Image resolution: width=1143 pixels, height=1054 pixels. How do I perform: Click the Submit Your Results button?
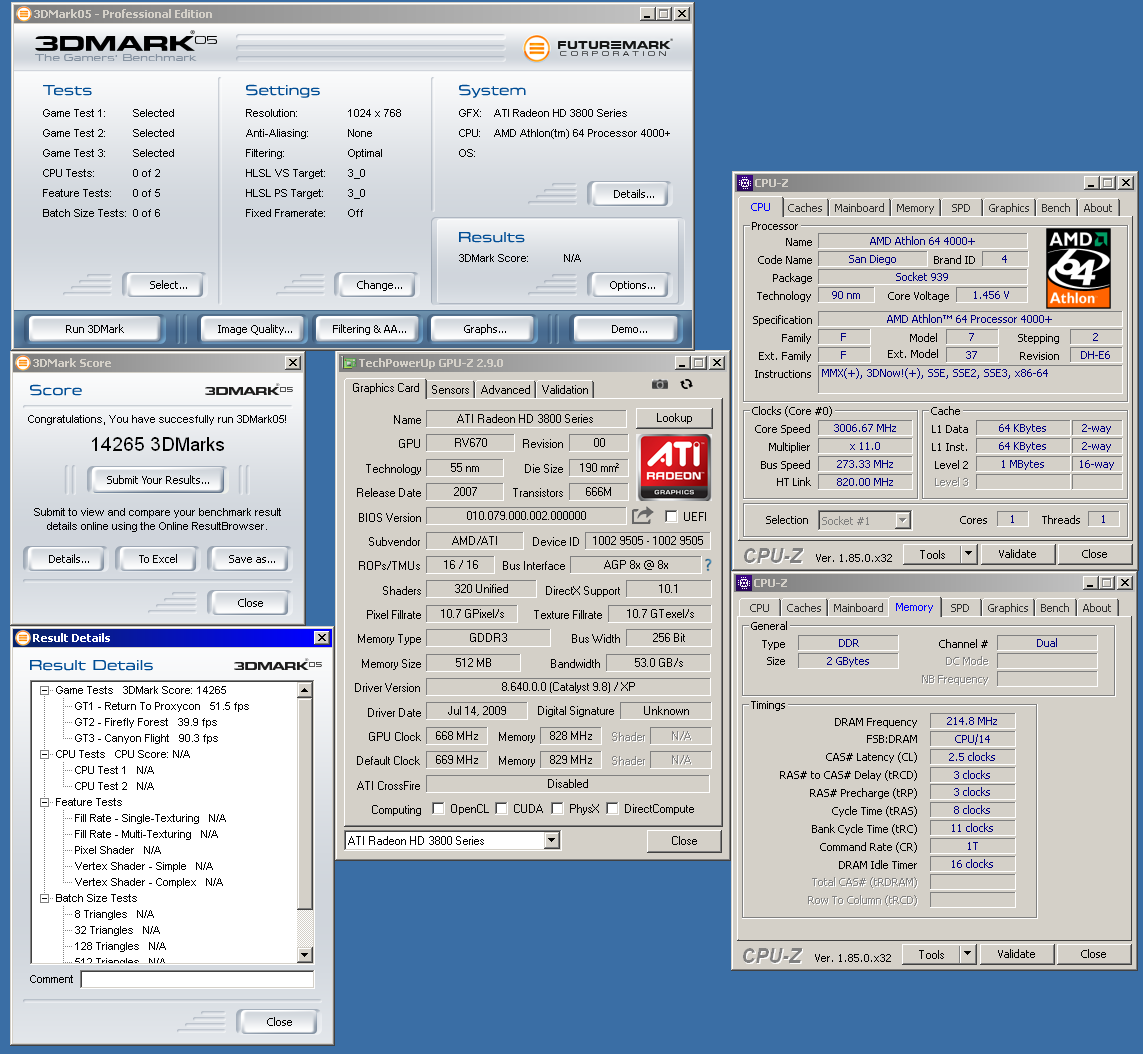pos(158,480)
